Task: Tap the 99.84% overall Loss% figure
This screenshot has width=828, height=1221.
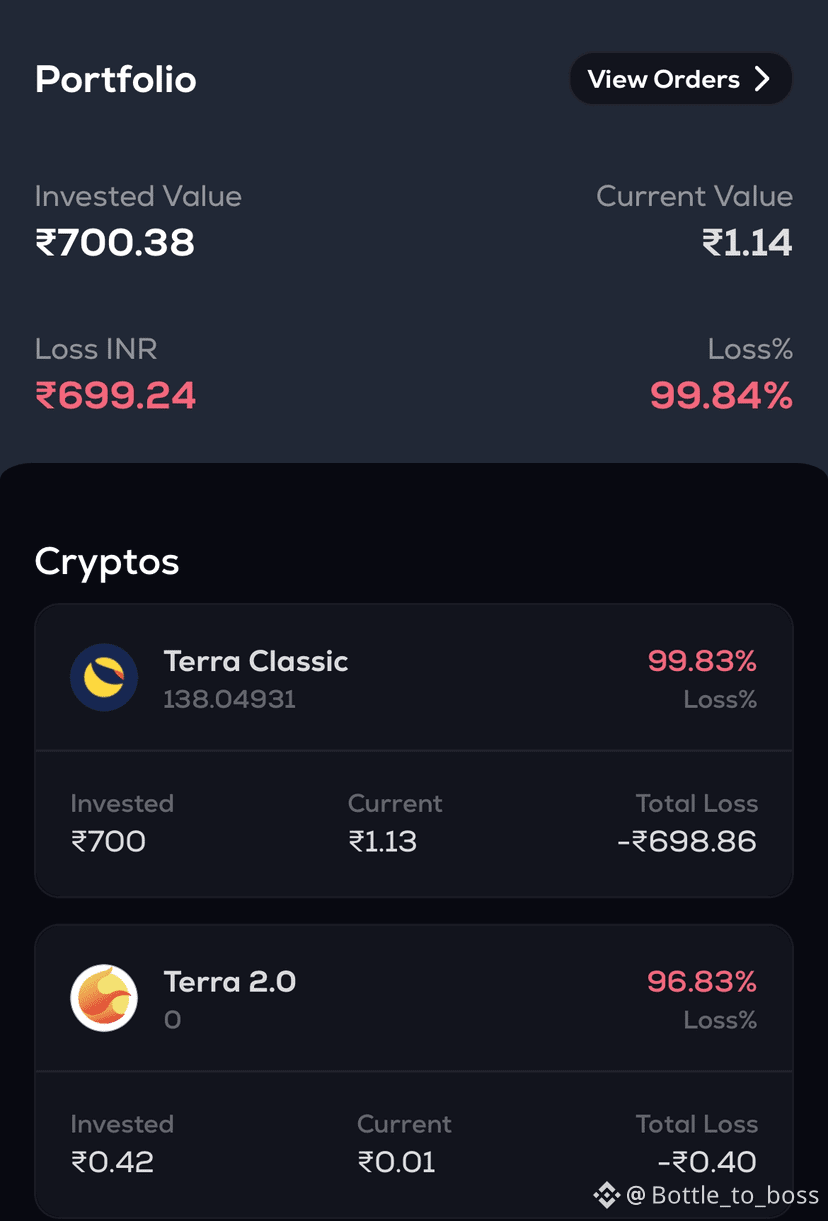Action: [x=721, y=395]
